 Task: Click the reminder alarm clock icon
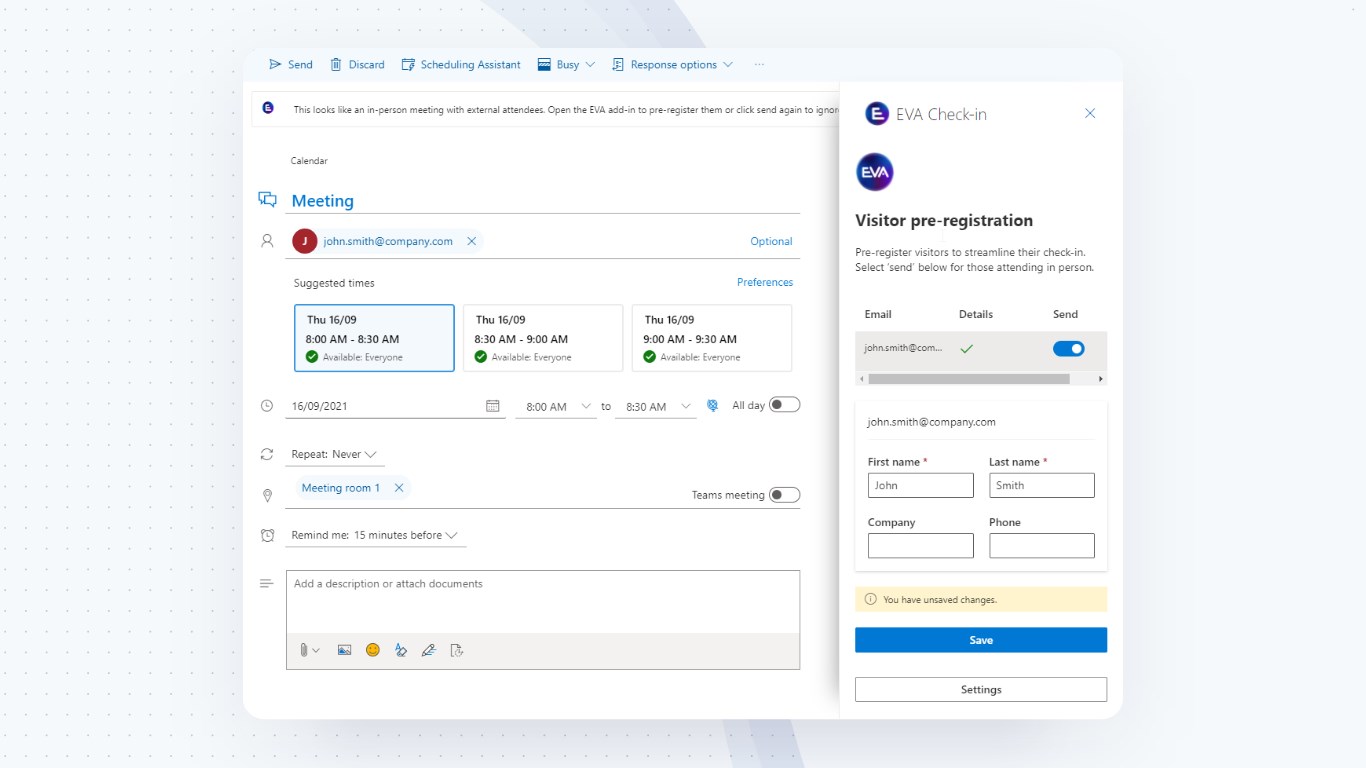coord(267,535)
